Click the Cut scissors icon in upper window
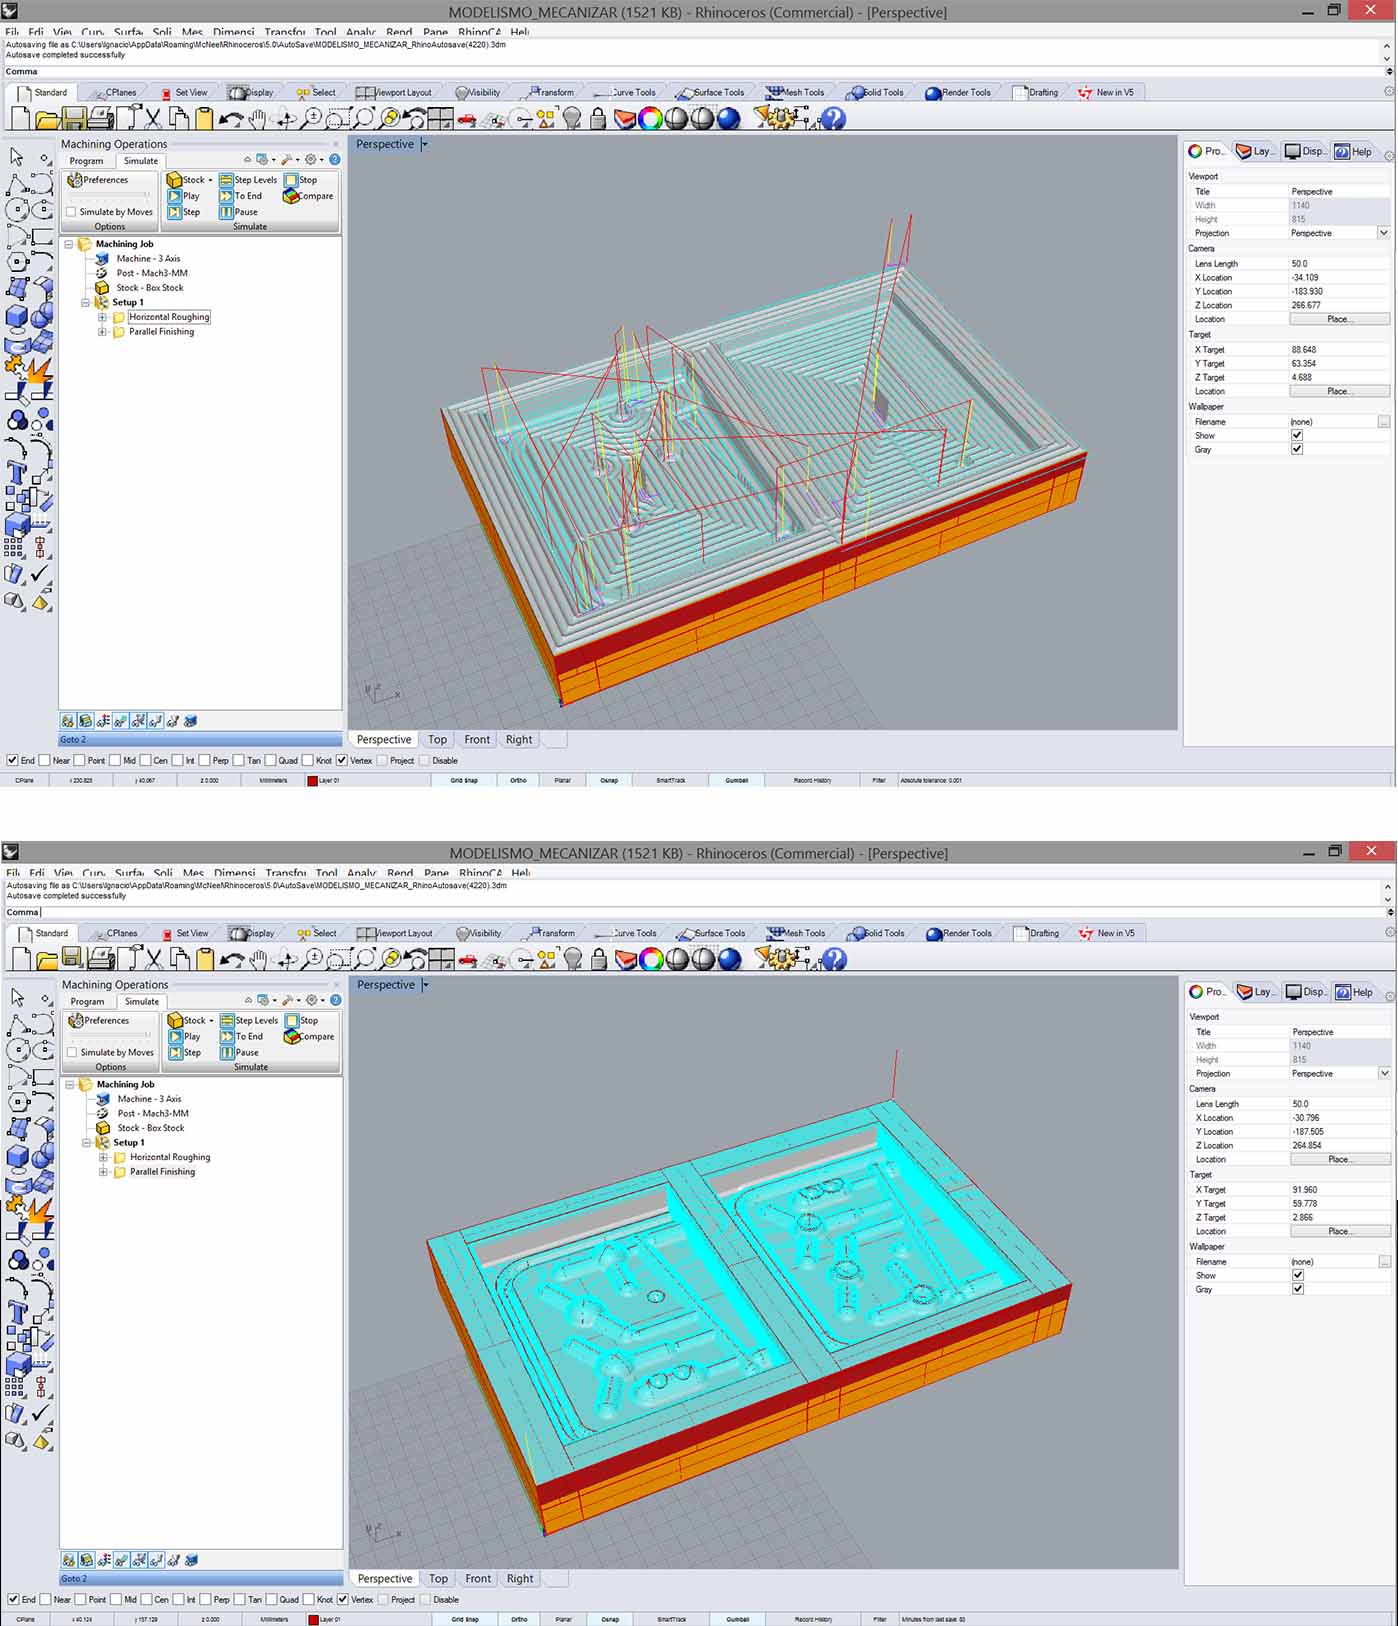This screenshot has height=1626, width=1398. [153, 119]
